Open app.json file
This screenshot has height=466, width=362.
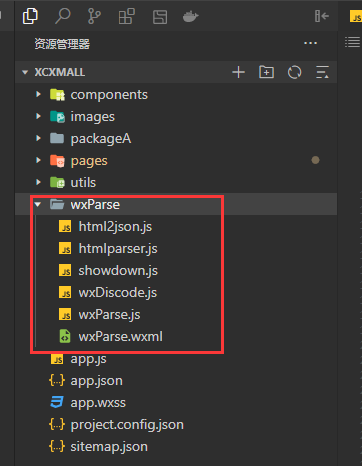tap(96, 381)
